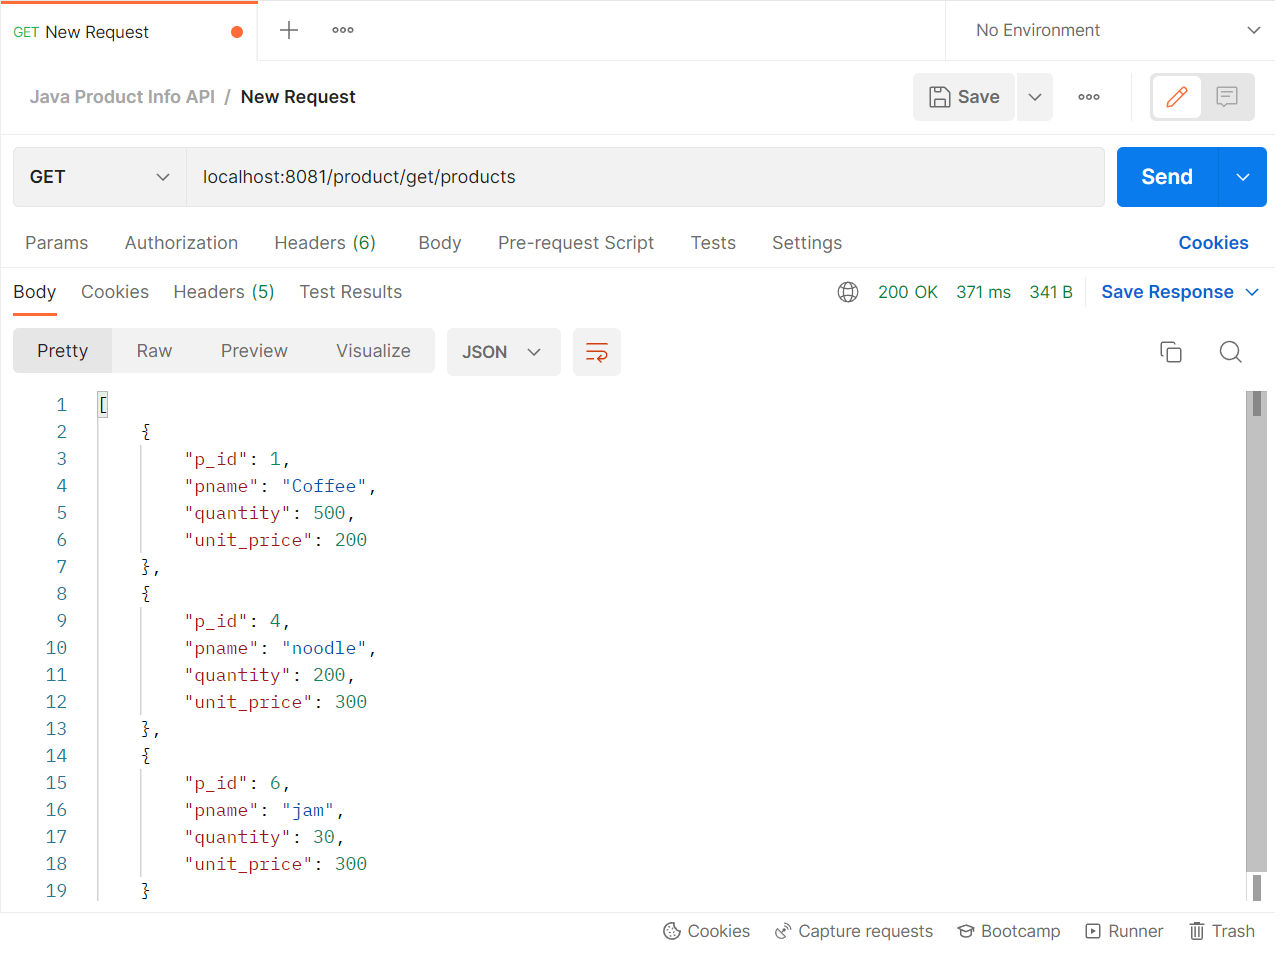This screenshot has height=972, width=1284.
Task: Toggle line wrapping in the response viewer
Action: click(596, 352)
